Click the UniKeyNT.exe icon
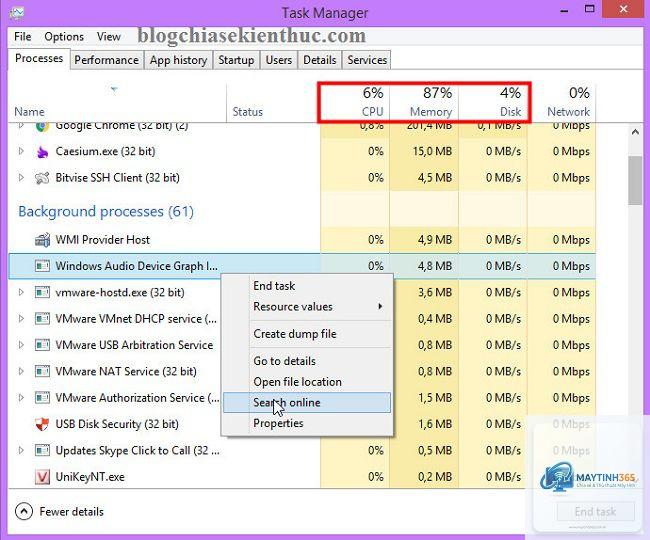The width and height of the screenshot is (650, 540). pyautogui.click(x=42, y=477)
